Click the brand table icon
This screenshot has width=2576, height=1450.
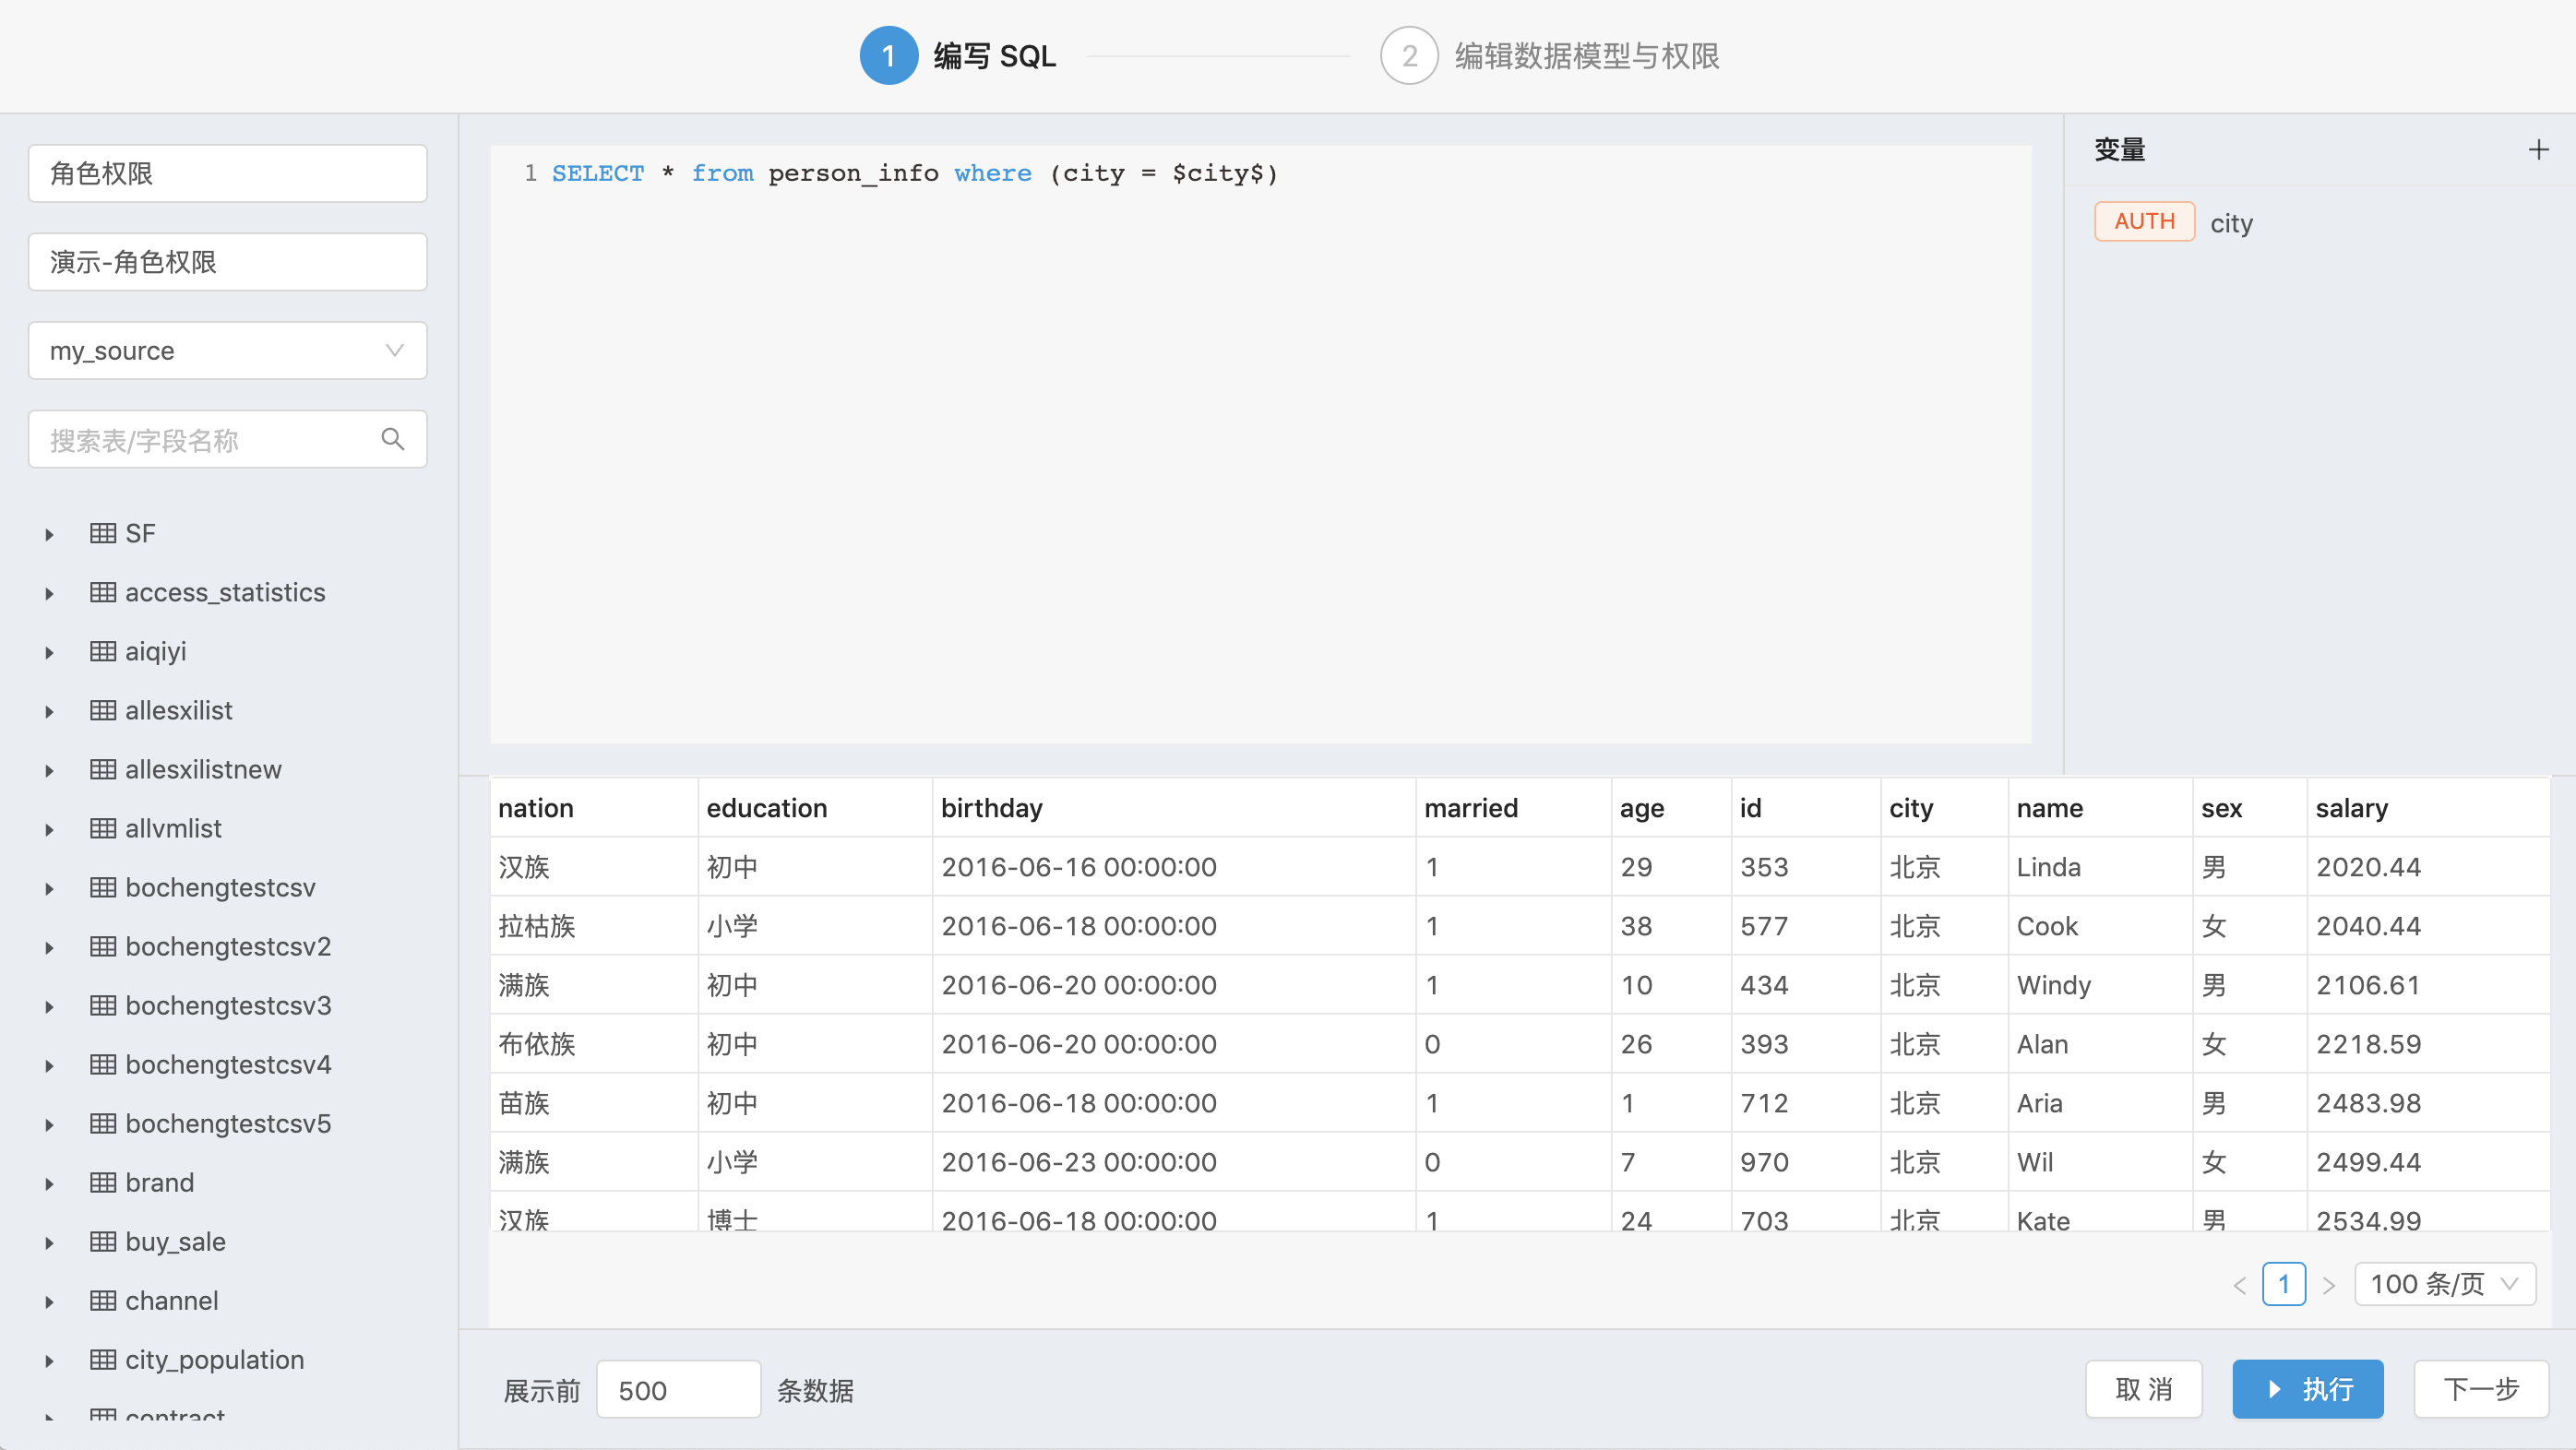coord(102,1183)
